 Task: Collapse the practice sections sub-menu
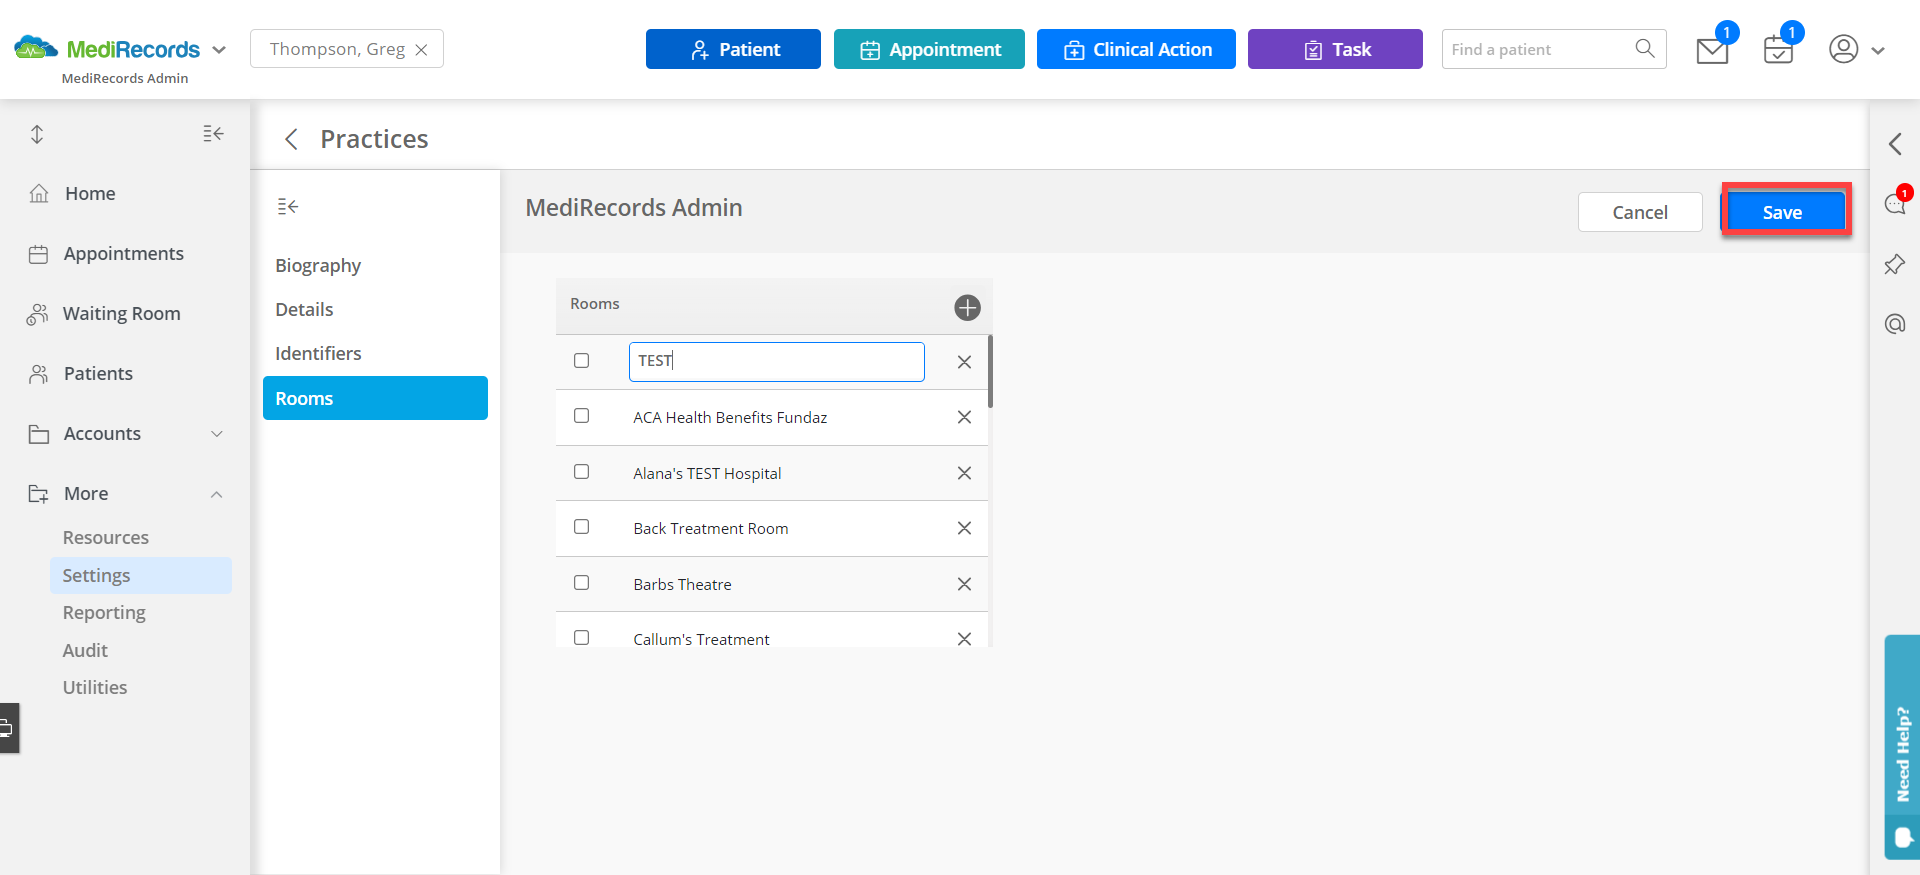click(x=288, y=206)
